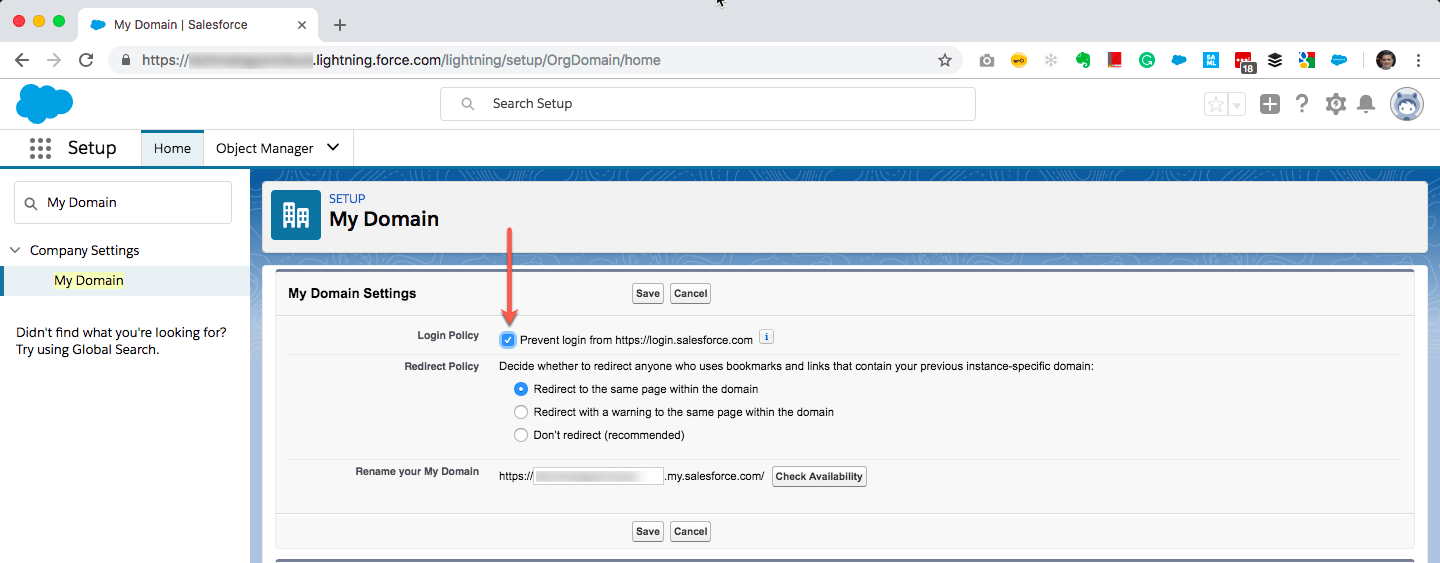Open the yellow key password extension
Screen dimensions: 1440x563
pos(1019,60)
